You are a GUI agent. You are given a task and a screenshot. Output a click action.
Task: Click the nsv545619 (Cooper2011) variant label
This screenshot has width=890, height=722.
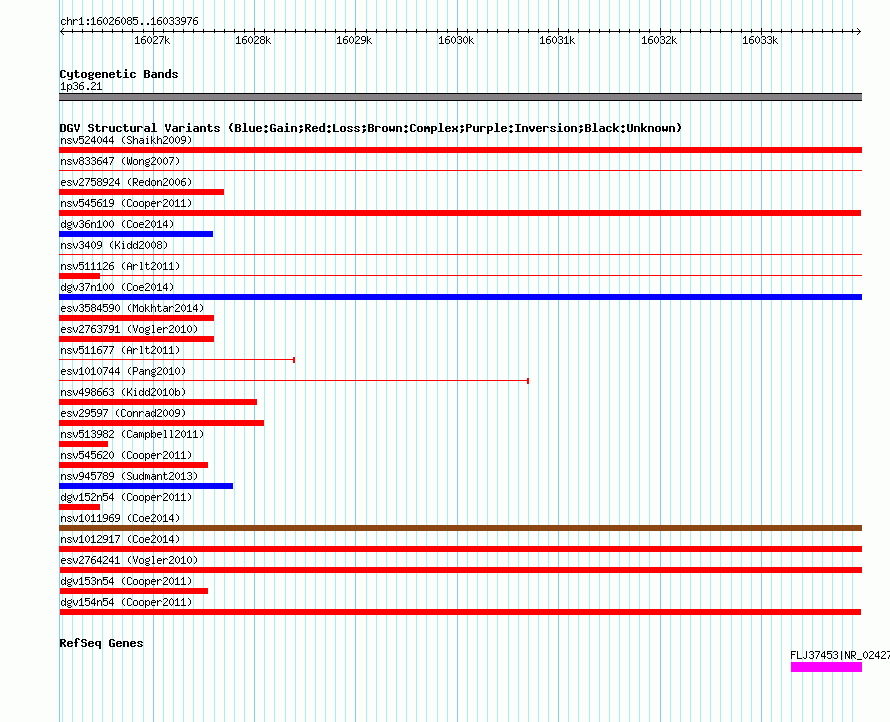126,203
